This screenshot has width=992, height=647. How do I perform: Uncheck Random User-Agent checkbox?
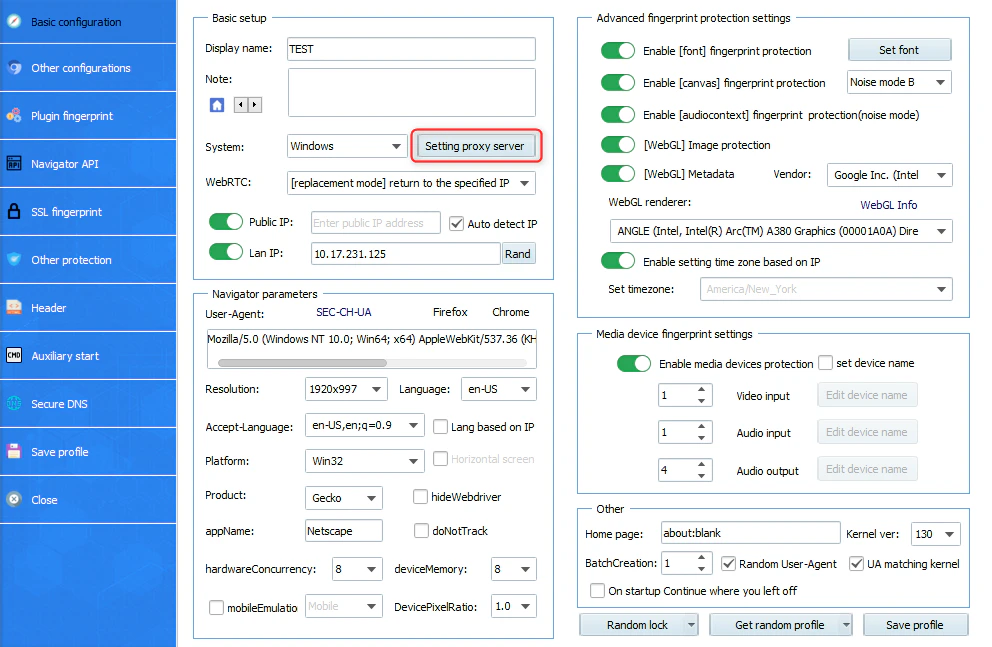coord(728,564)
